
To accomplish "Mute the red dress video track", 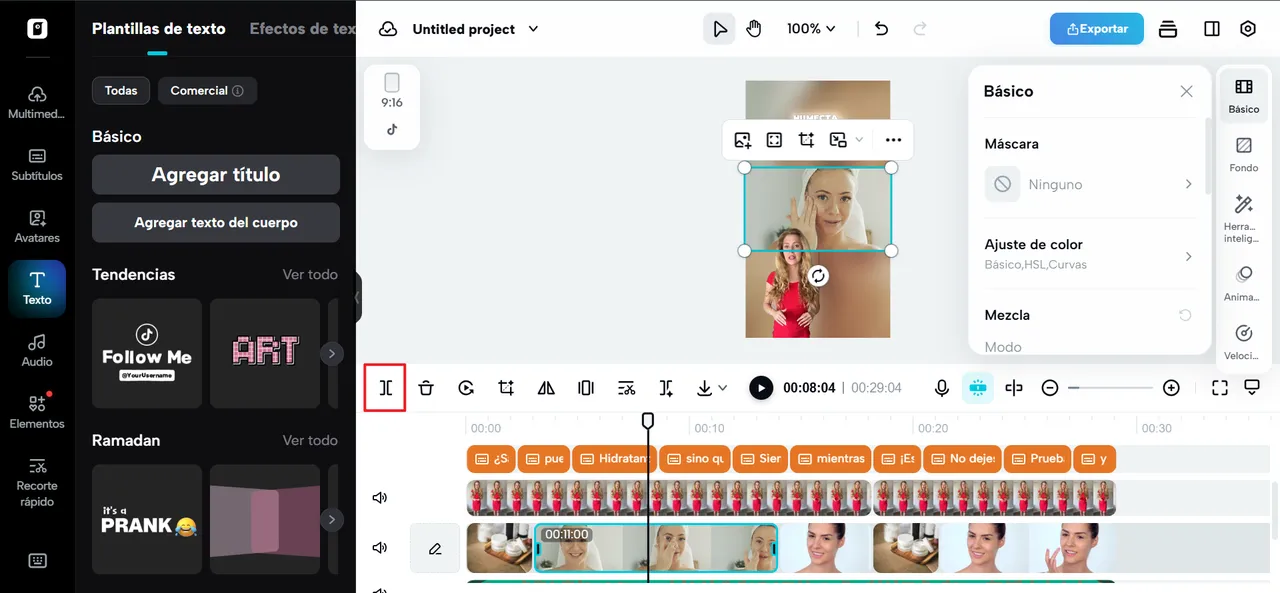I will click(380, 498).
